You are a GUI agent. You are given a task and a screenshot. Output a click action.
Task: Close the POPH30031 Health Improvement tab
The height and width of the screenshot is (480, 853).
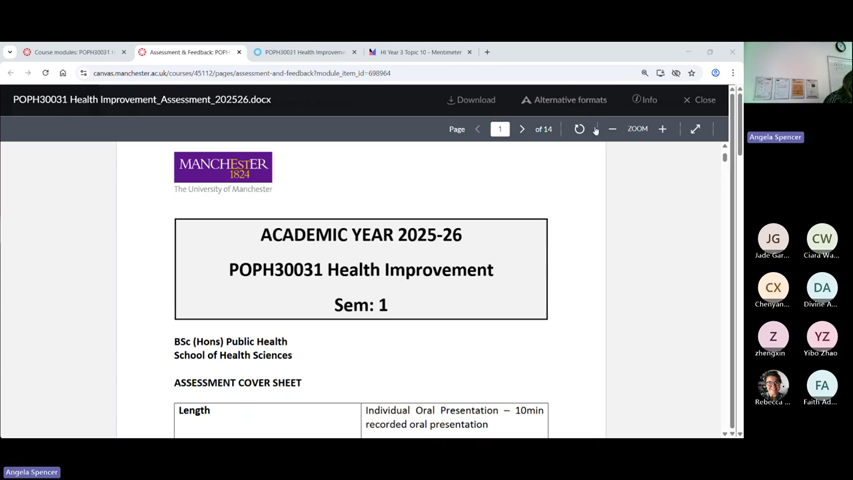pyautogui.click(x=354, y=52)
